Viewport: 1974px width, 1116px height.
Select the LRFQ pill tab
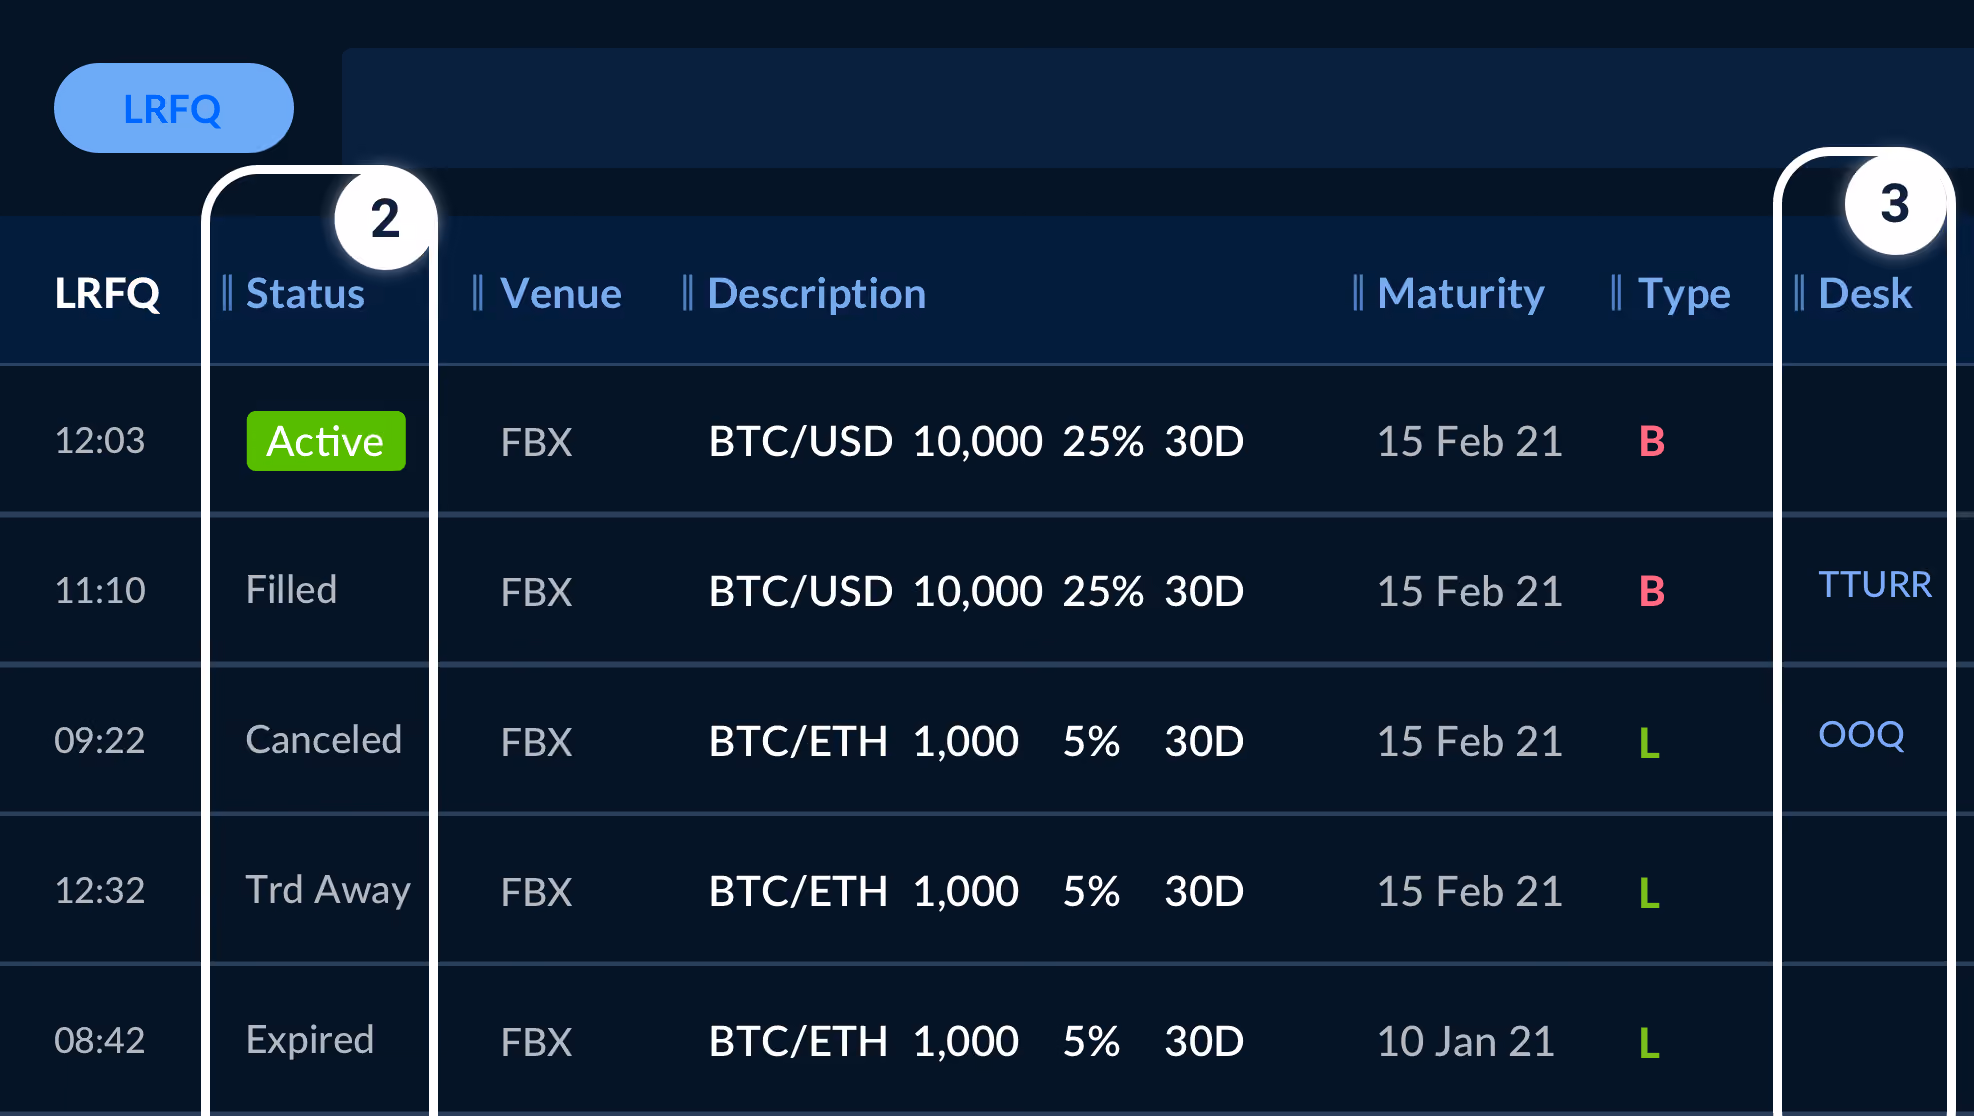click(173, 108)
